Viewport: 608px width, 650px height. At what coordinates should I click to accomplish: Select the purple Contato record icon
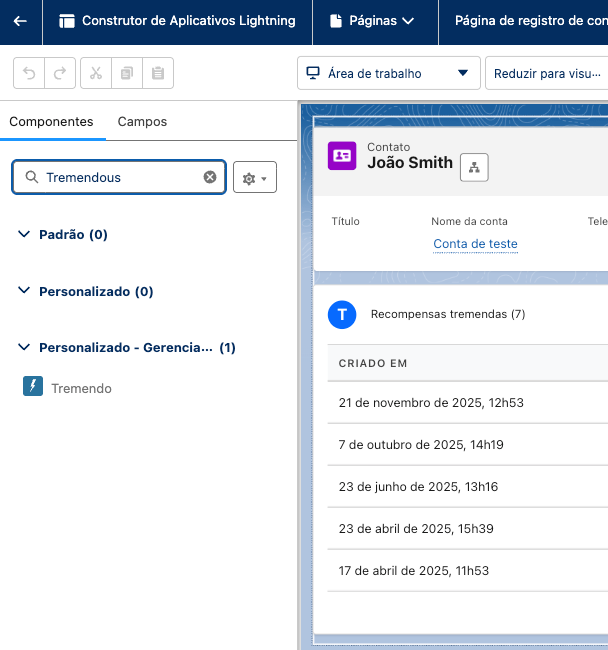point(342,155)
